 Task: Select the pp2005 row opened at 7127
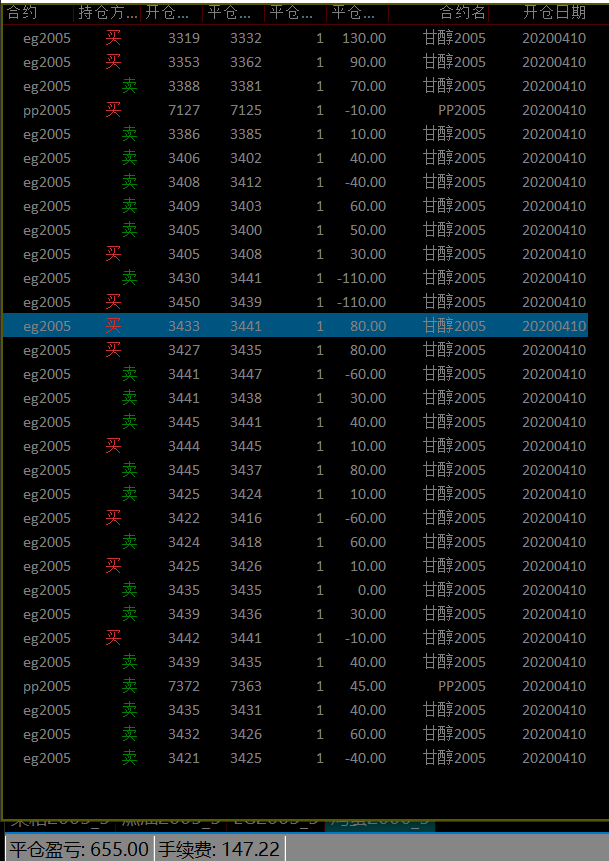[295, 110]
